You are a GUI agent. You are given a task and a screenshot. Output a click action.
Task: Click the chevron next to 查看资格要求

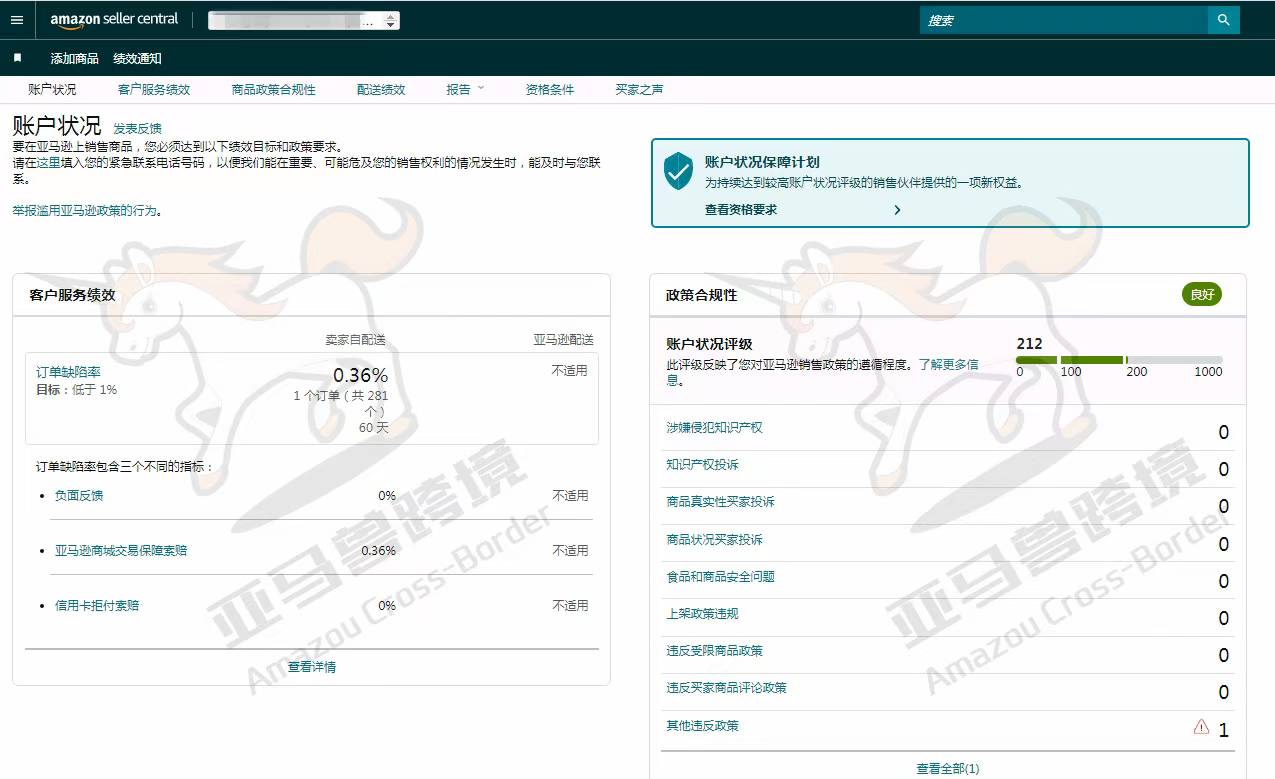(x=897, y=210)
